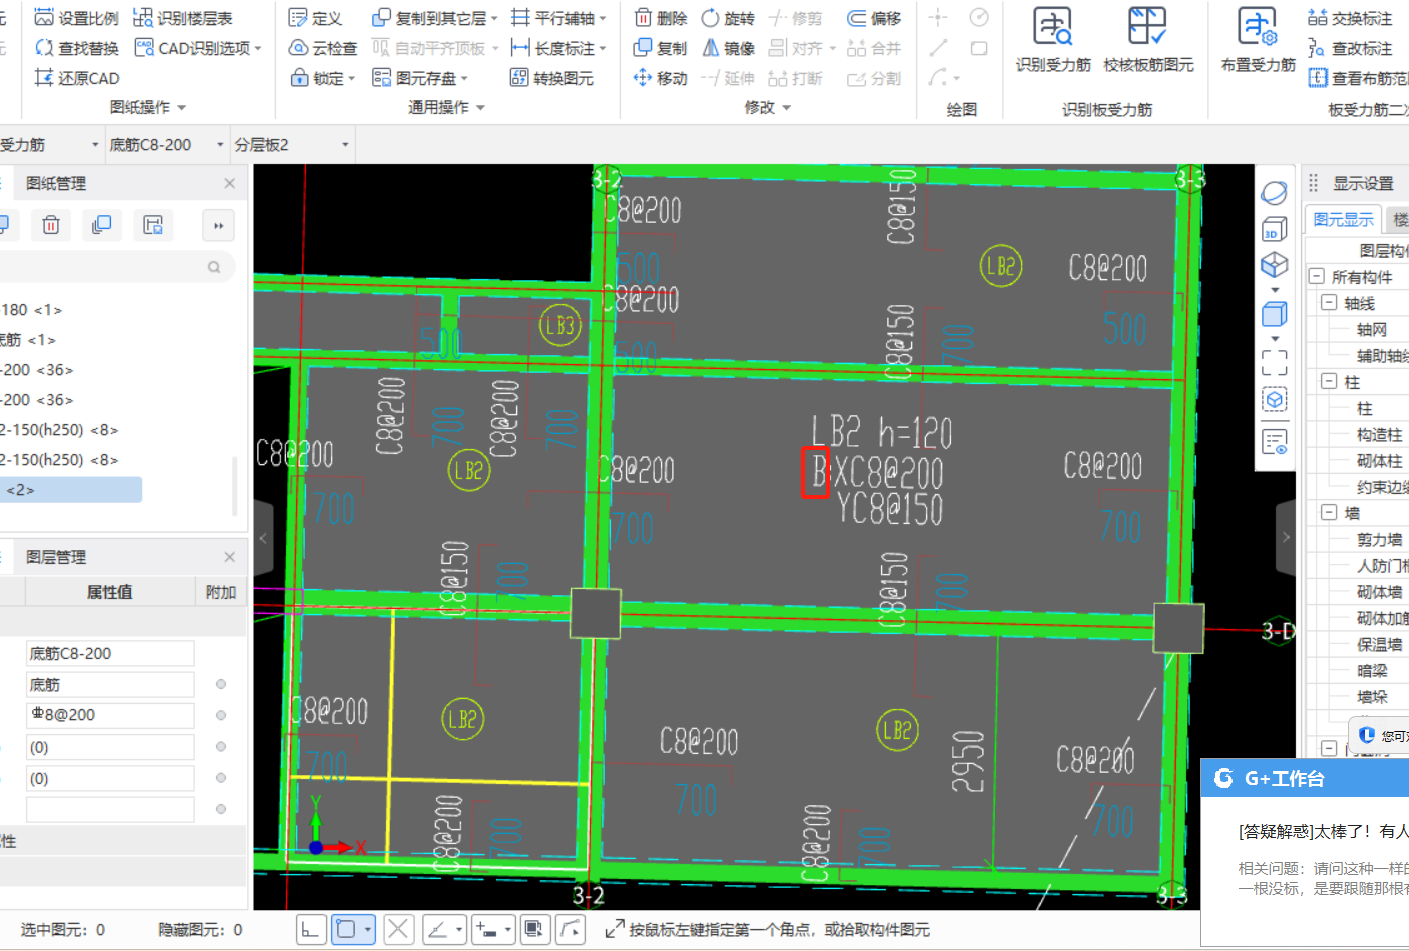1409x951 pixels.
Task: Click 还原CAD (restore CAD)
Action: click(77, 78)
